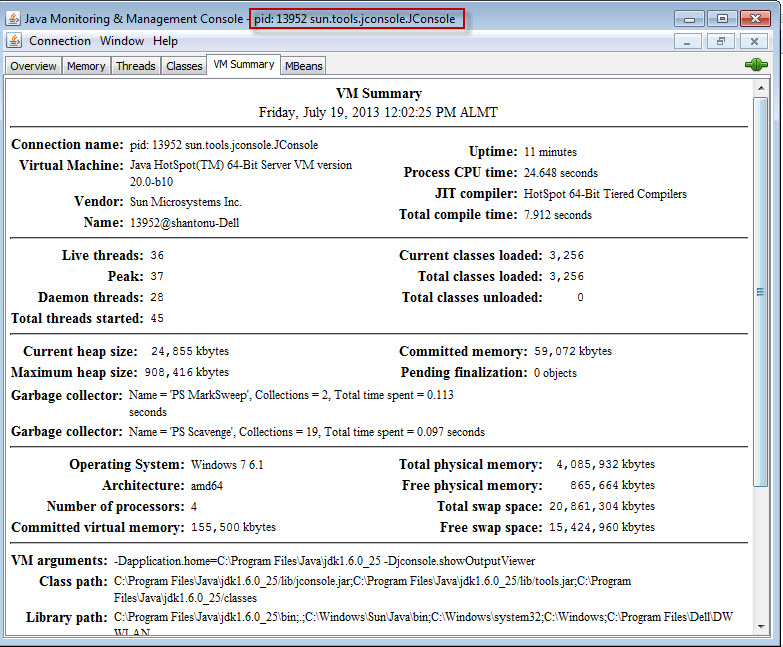Open the Window menu
This screenshot has height=647, width=783.
tap(122, 41)
